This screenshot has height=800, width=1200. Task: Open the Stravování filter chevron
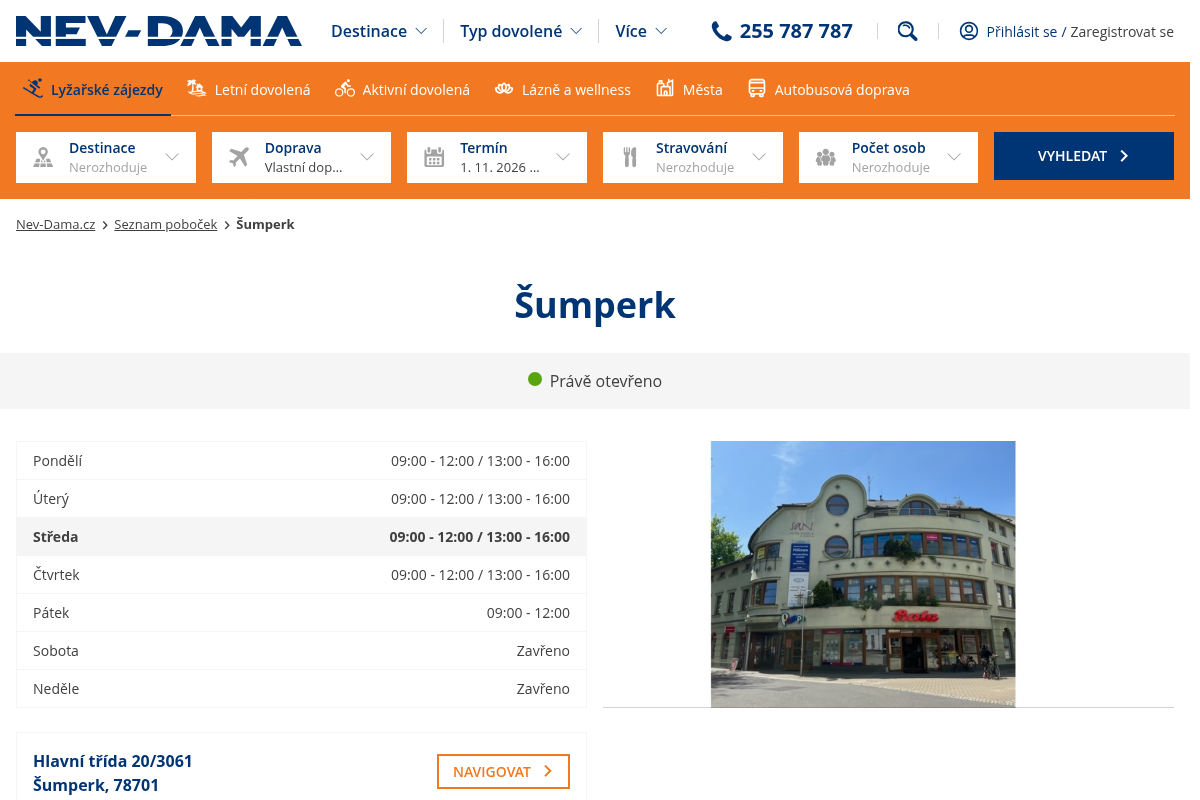pos(759,157)
